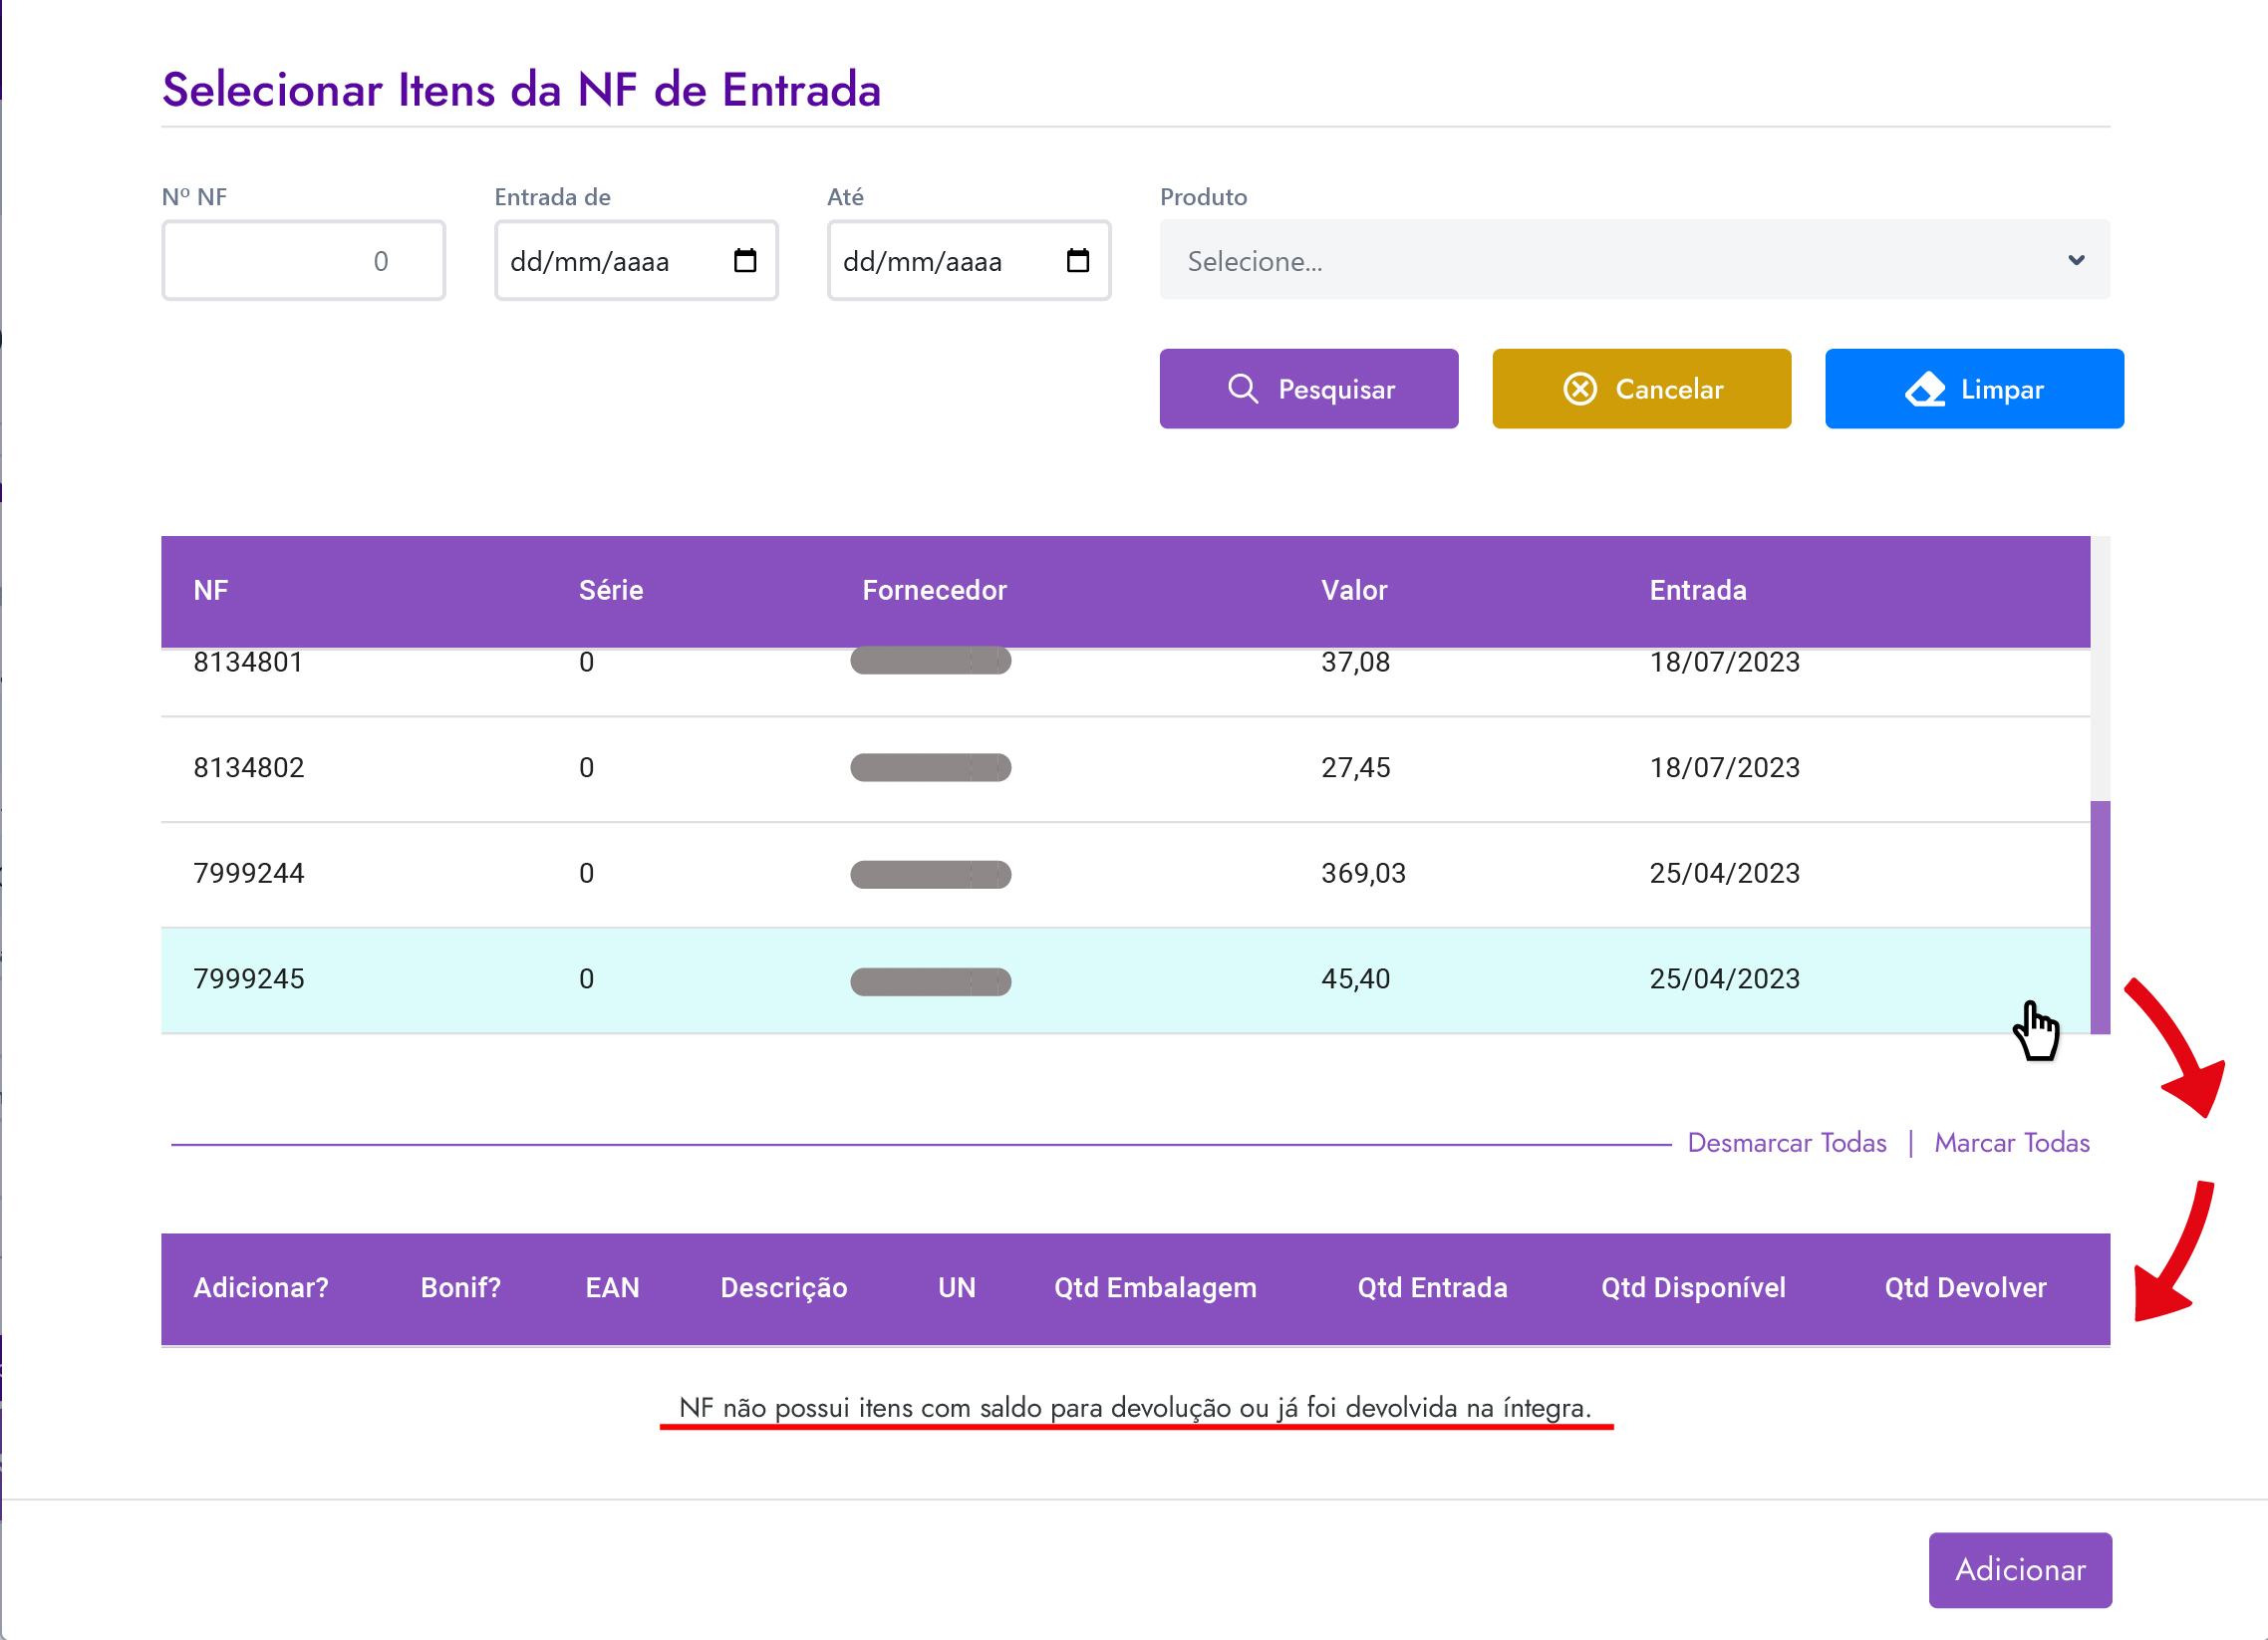Click the eraser icon on Limpar button
Image resolution: width=2268 pixels, height=1640 pixels.
(1925, 389)
